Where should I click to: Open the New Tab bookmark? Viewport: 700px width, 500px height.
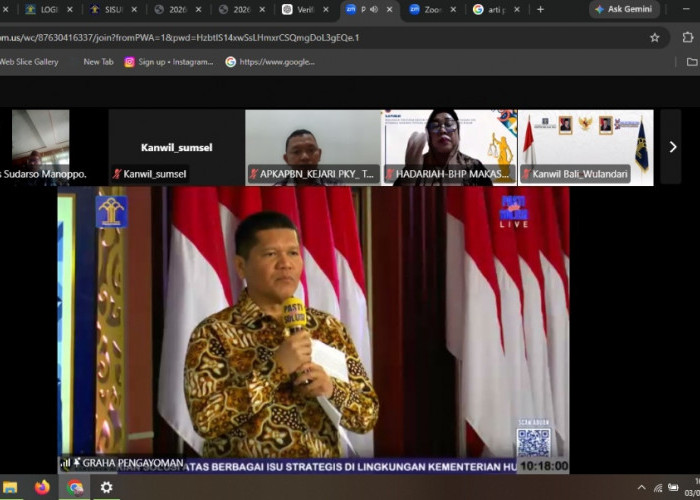point(98,62)
